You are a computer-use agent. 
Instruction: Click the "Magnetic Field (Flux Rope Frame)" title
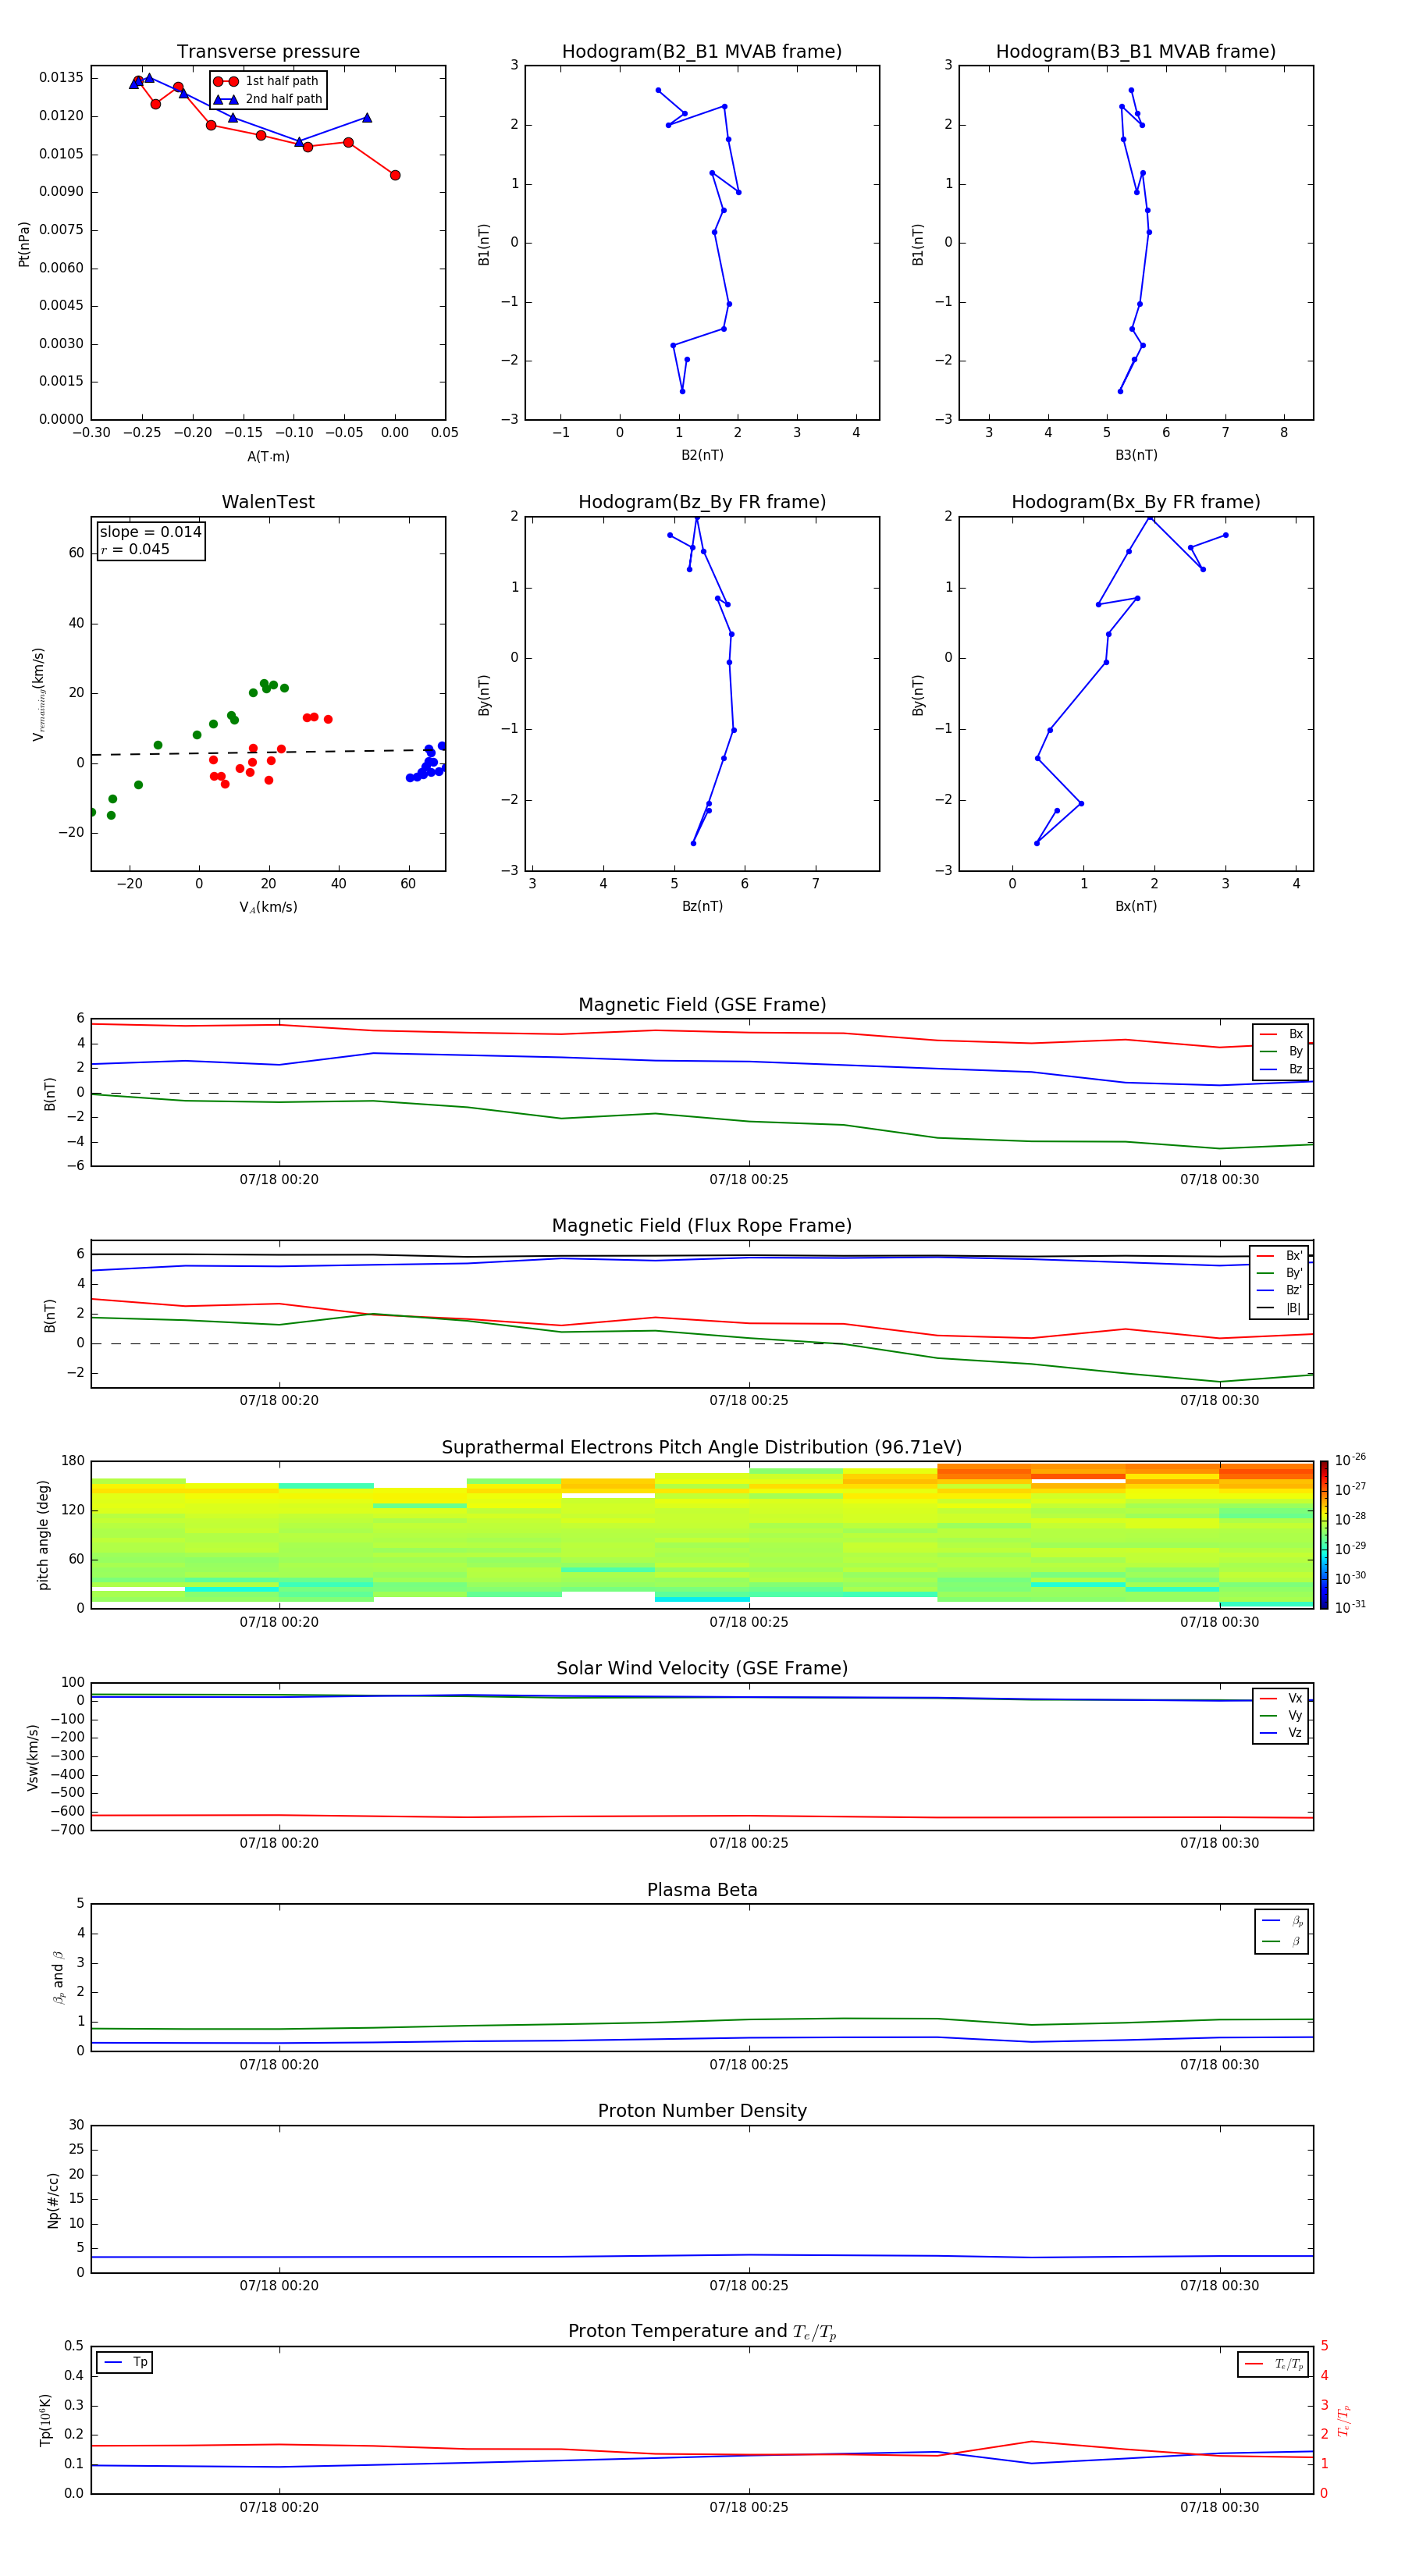tap(702, 1226)
